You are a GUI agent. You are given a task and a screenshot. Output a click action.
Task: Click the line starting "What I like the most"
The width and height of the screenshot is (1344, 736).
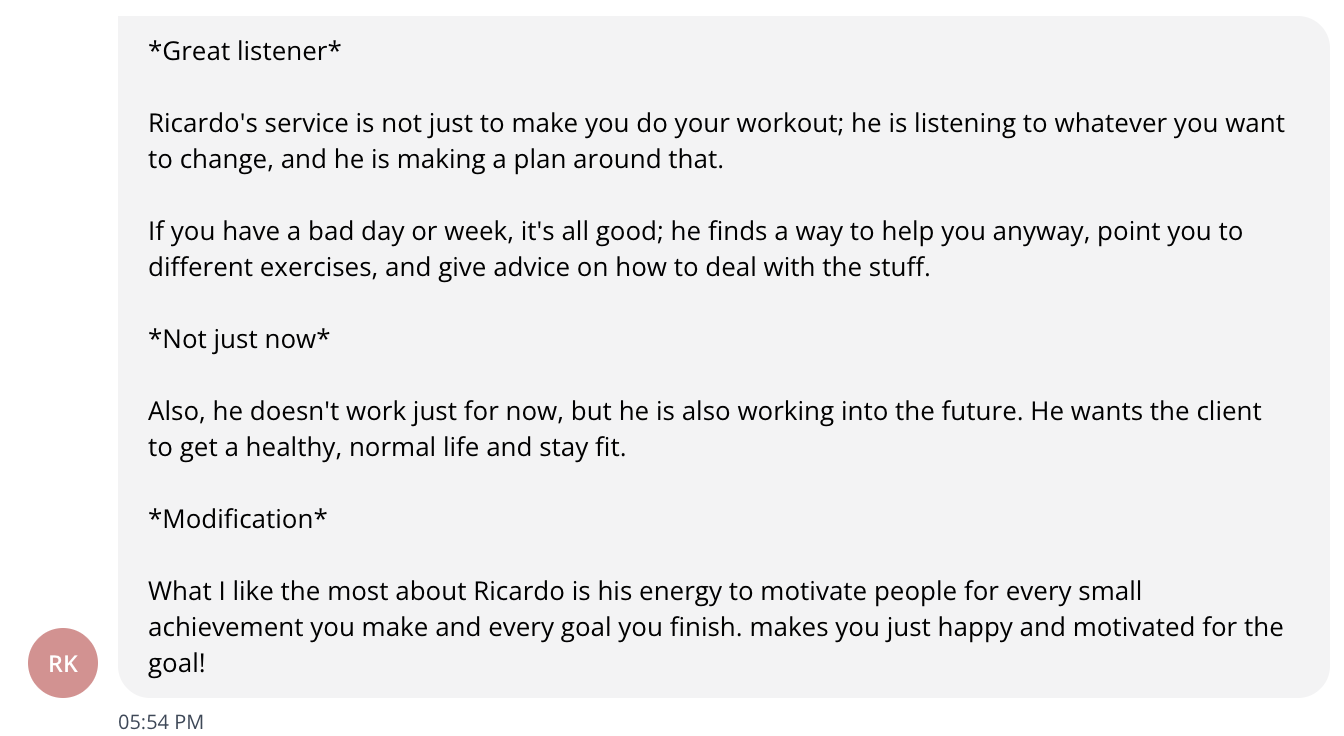tap(645, 591)
